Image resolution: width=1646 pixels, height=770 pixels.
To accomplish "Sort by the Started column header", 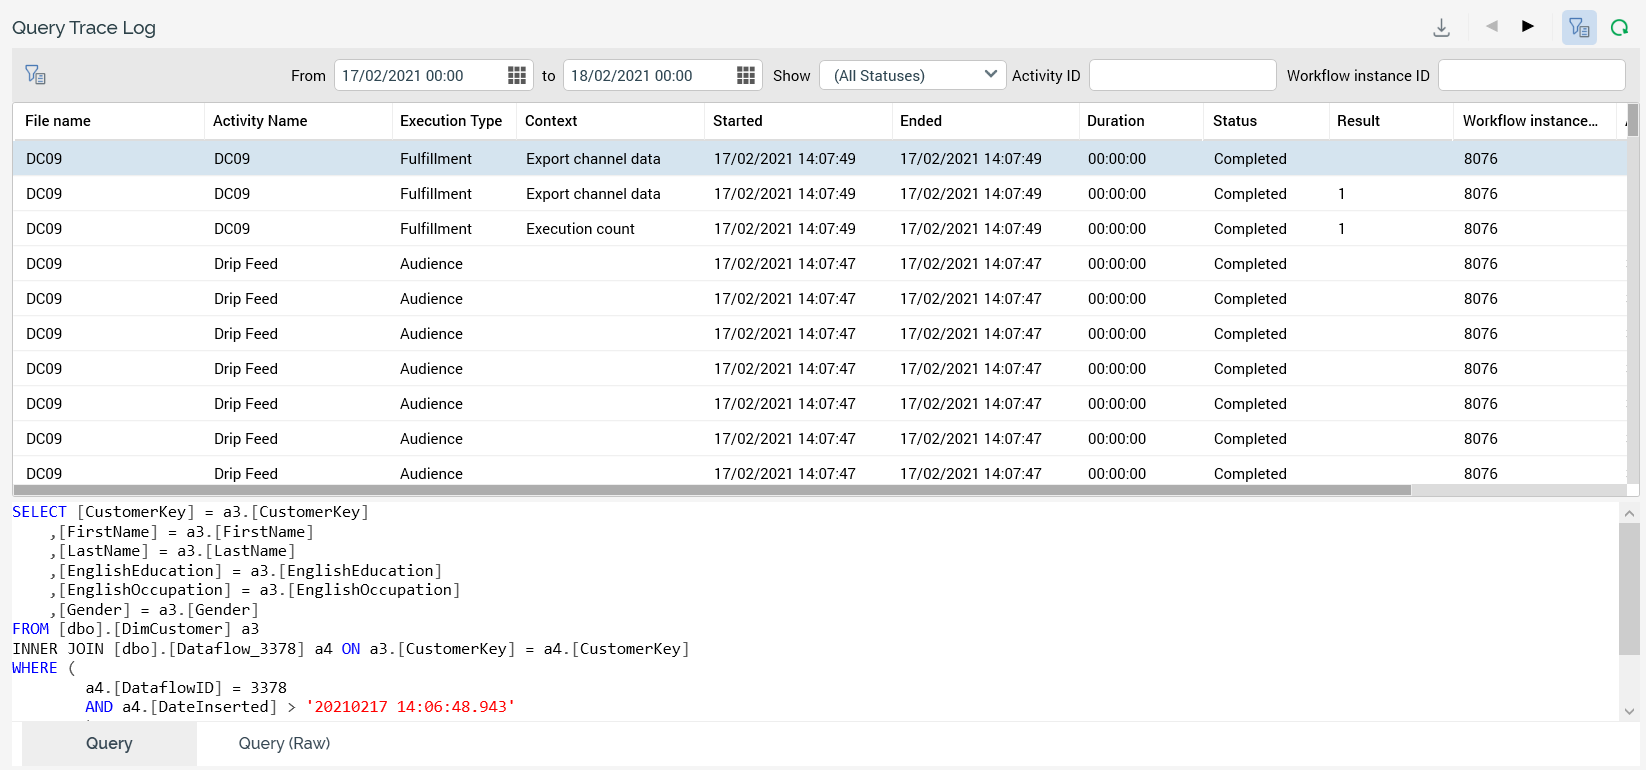I will pyautogui.click(x=738, y=121).
